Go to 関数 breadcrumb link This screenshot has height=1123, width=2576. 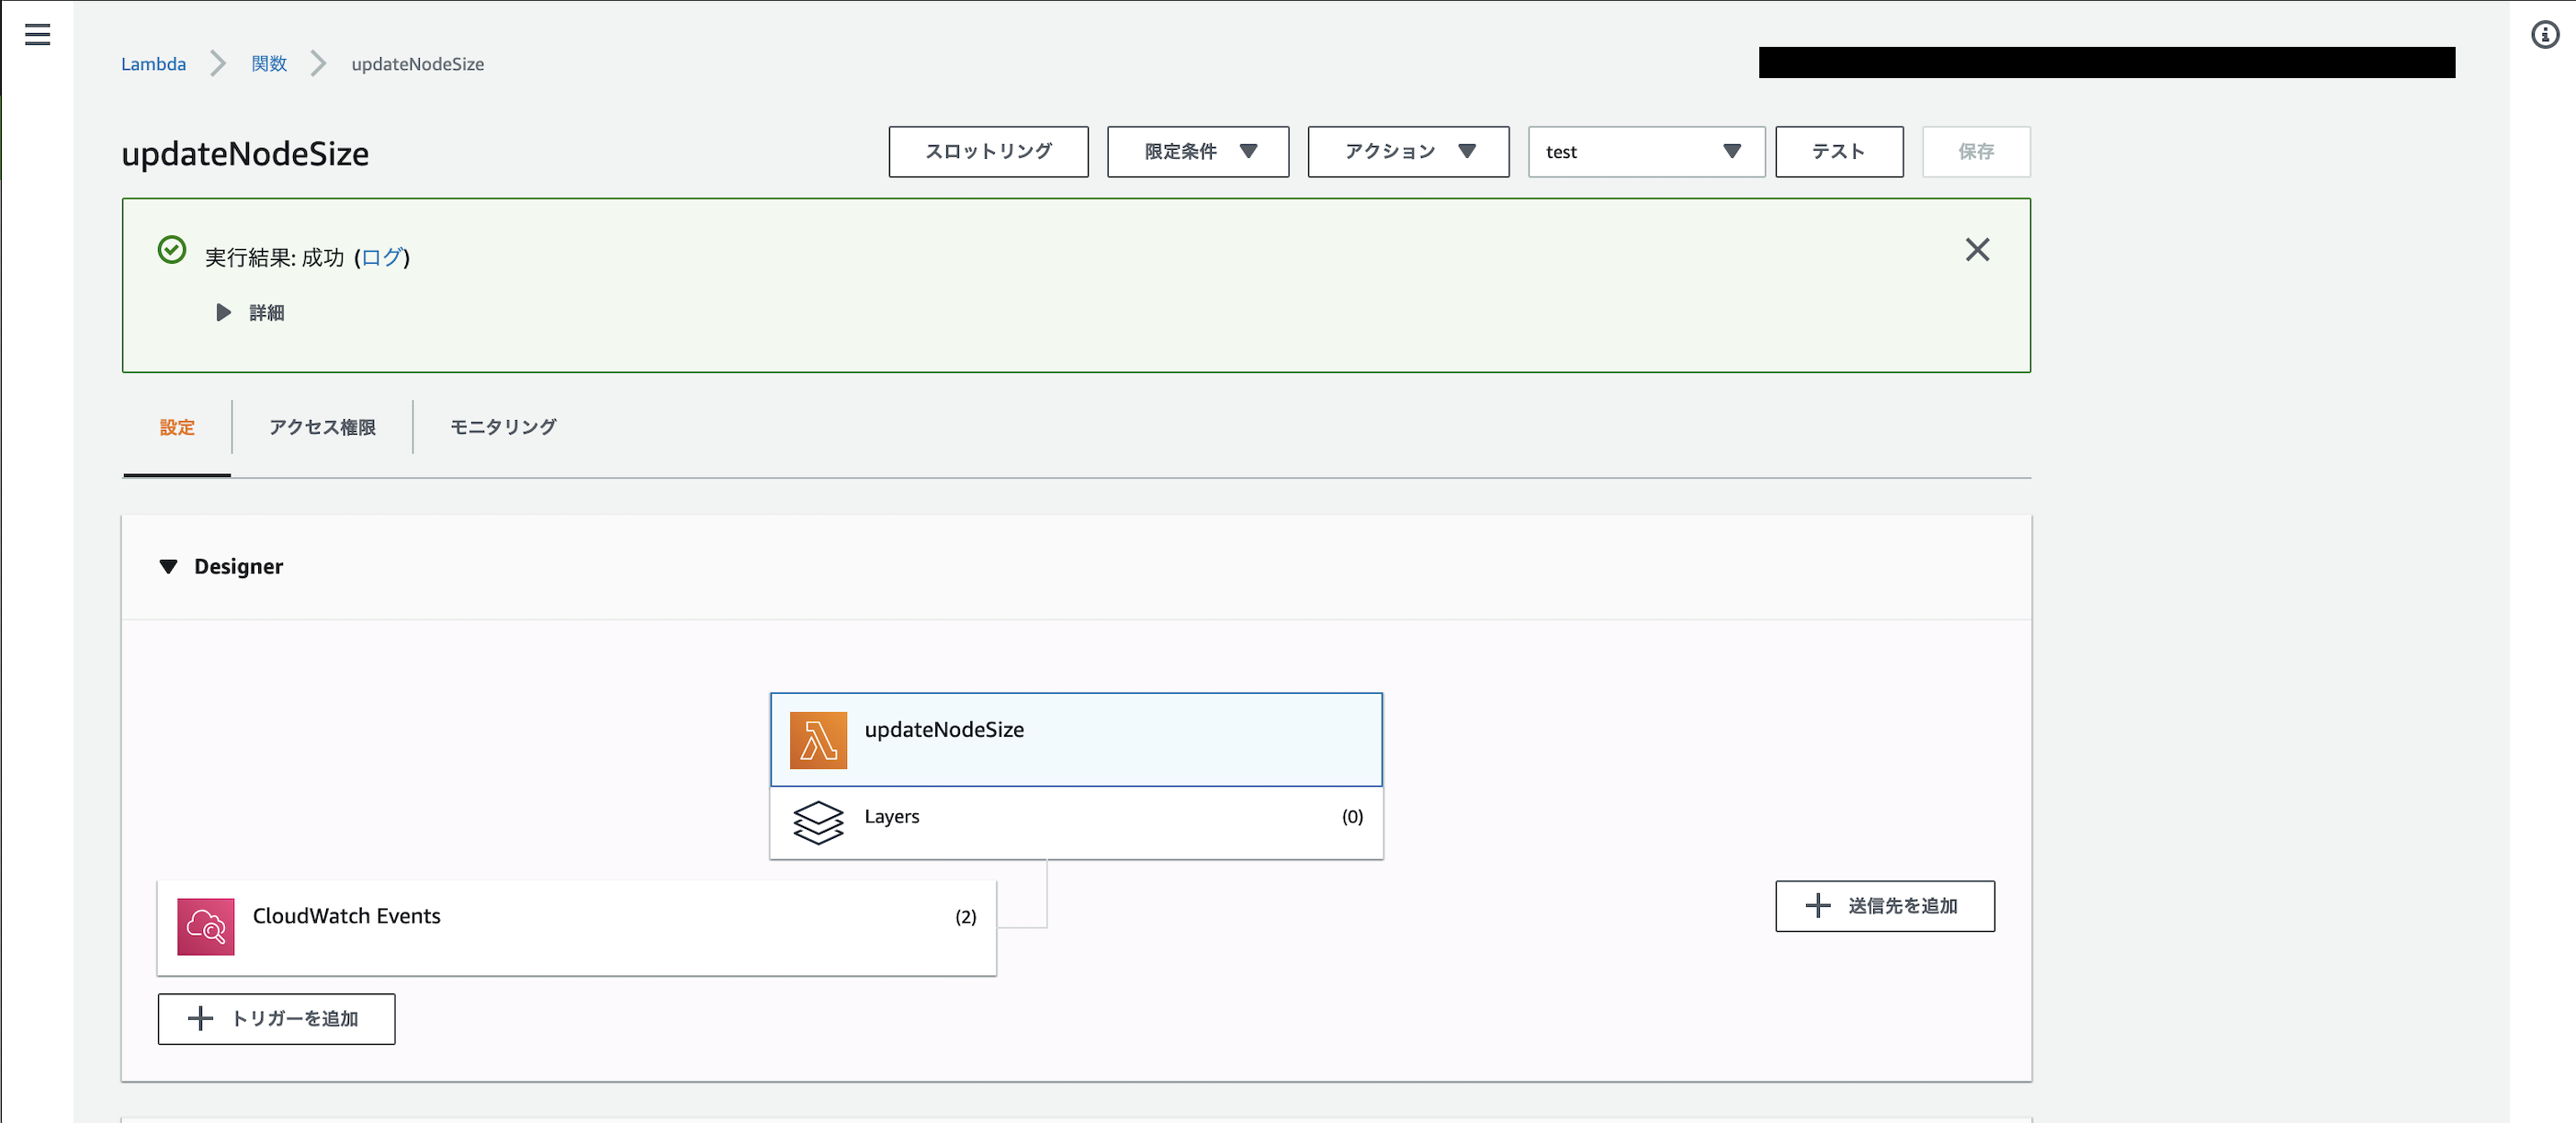[269, 64]
